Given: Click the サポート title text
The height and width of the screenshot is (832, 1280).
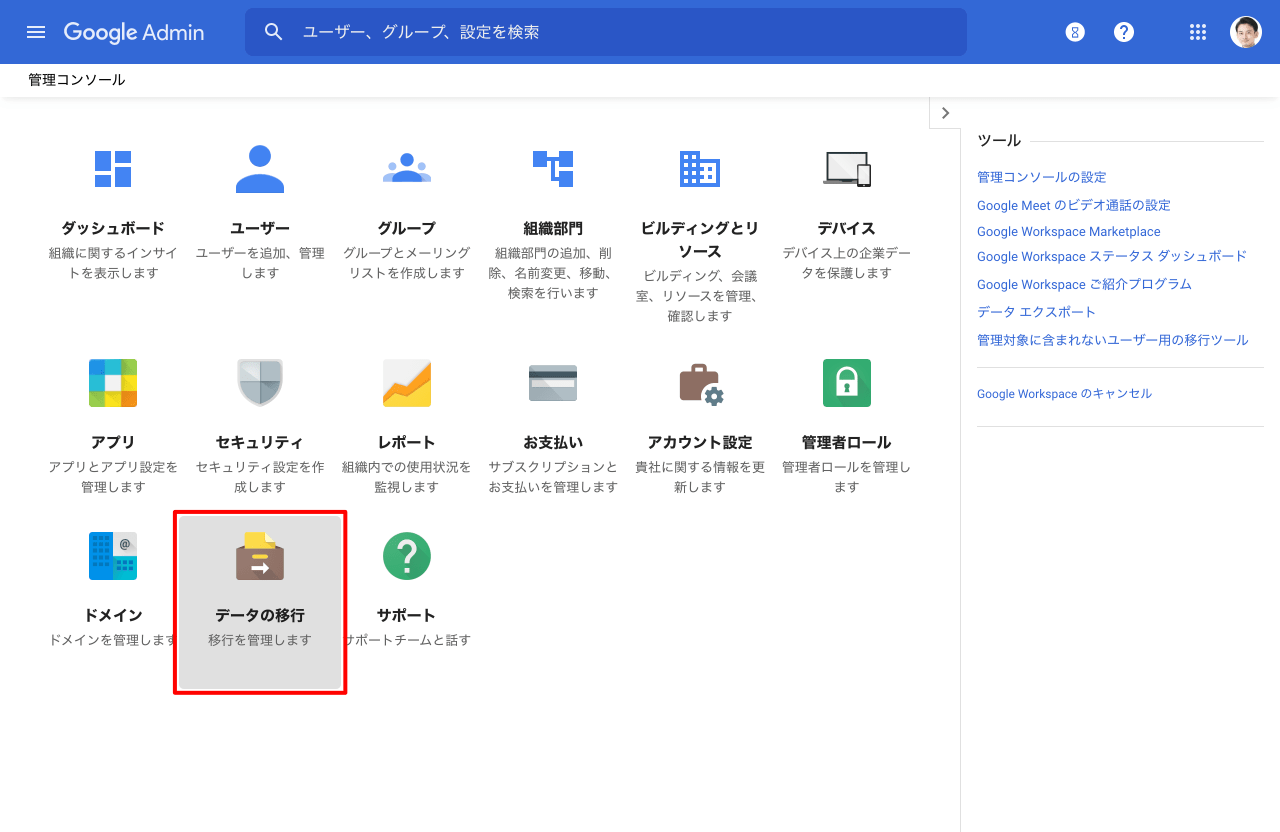Looking at the screenshot, I should (407, 615).
